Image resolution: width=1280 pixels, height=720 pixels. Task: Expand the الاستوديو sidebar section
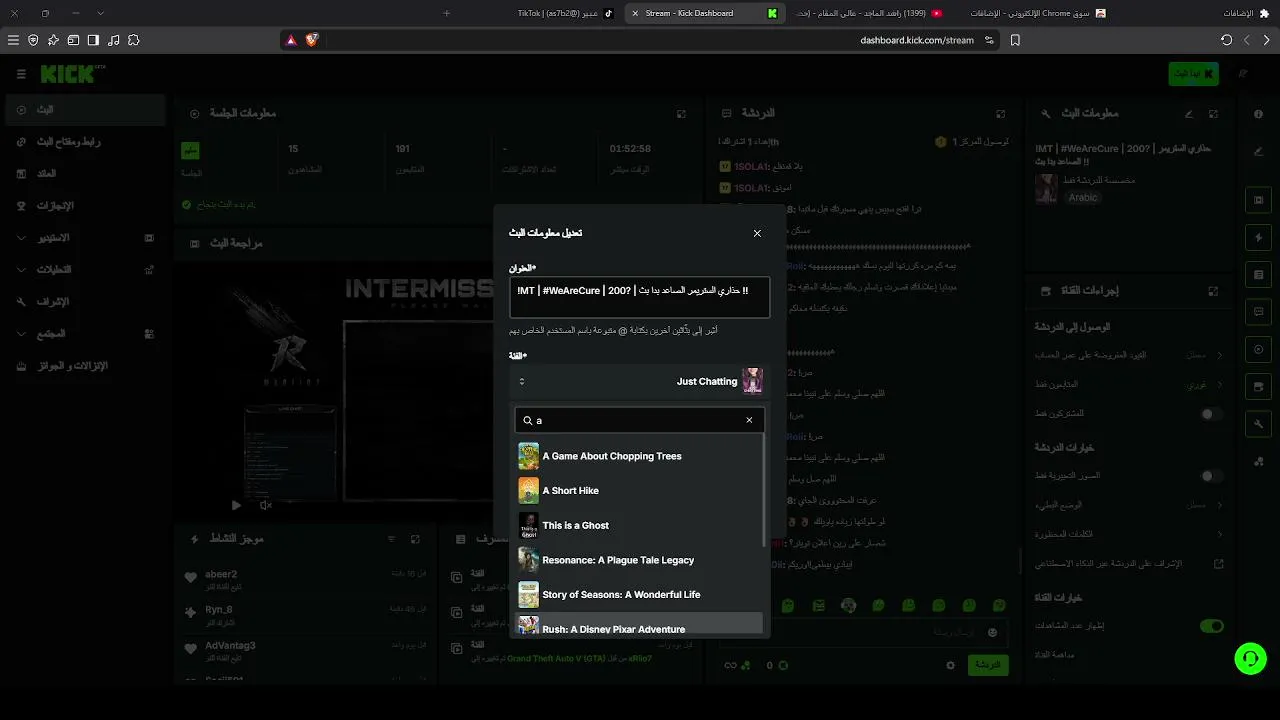(86, 238)
